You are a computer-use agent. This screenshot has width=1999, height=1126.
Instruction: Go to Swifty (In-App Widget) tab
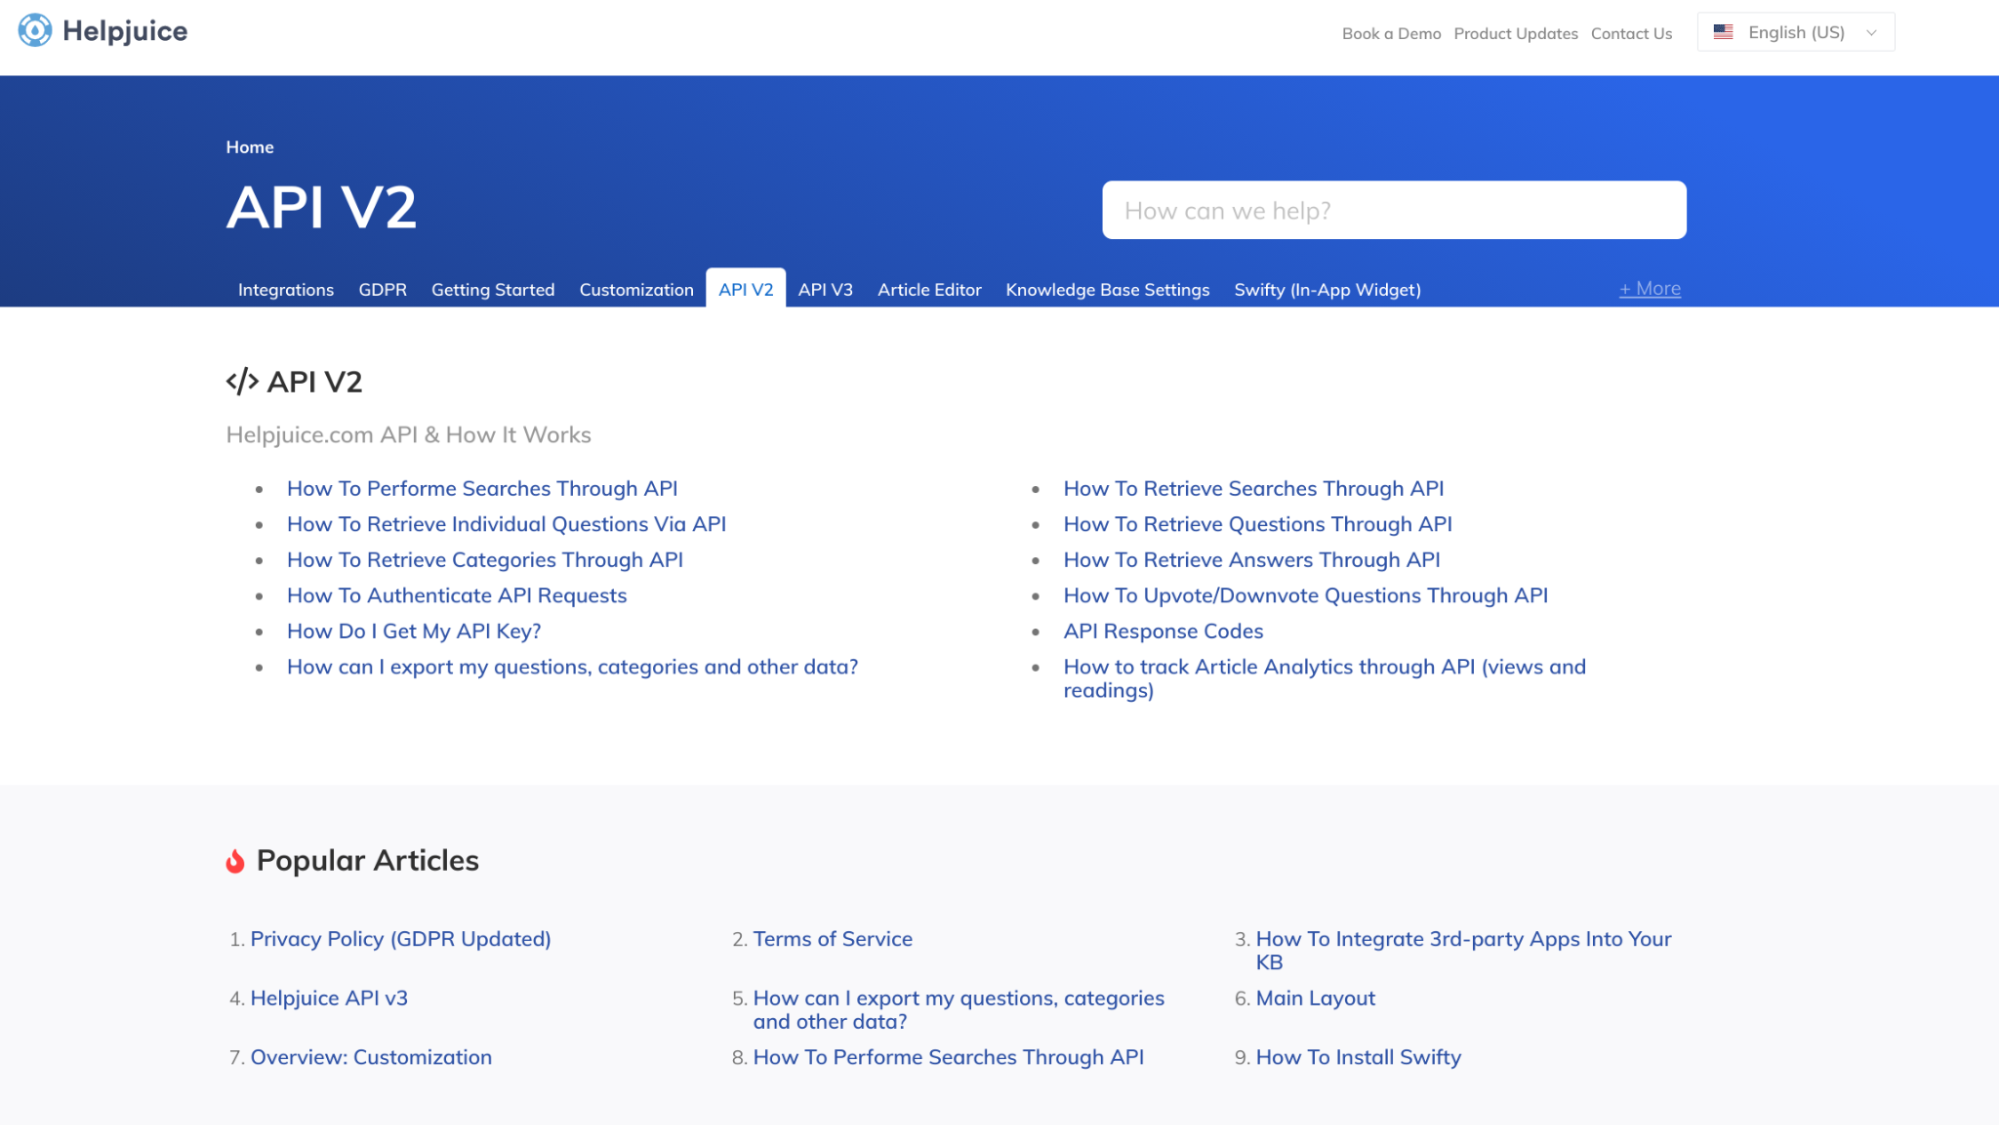point(1327,290)
